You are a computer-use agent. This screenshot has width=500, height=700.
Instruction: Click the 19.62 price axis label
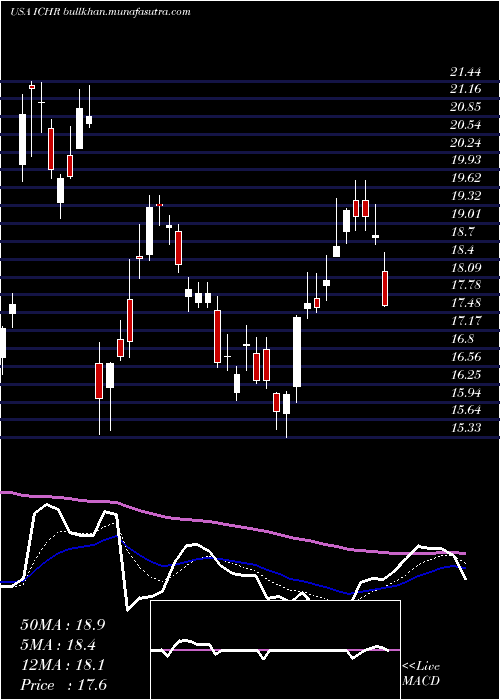[x=466, y=178]
